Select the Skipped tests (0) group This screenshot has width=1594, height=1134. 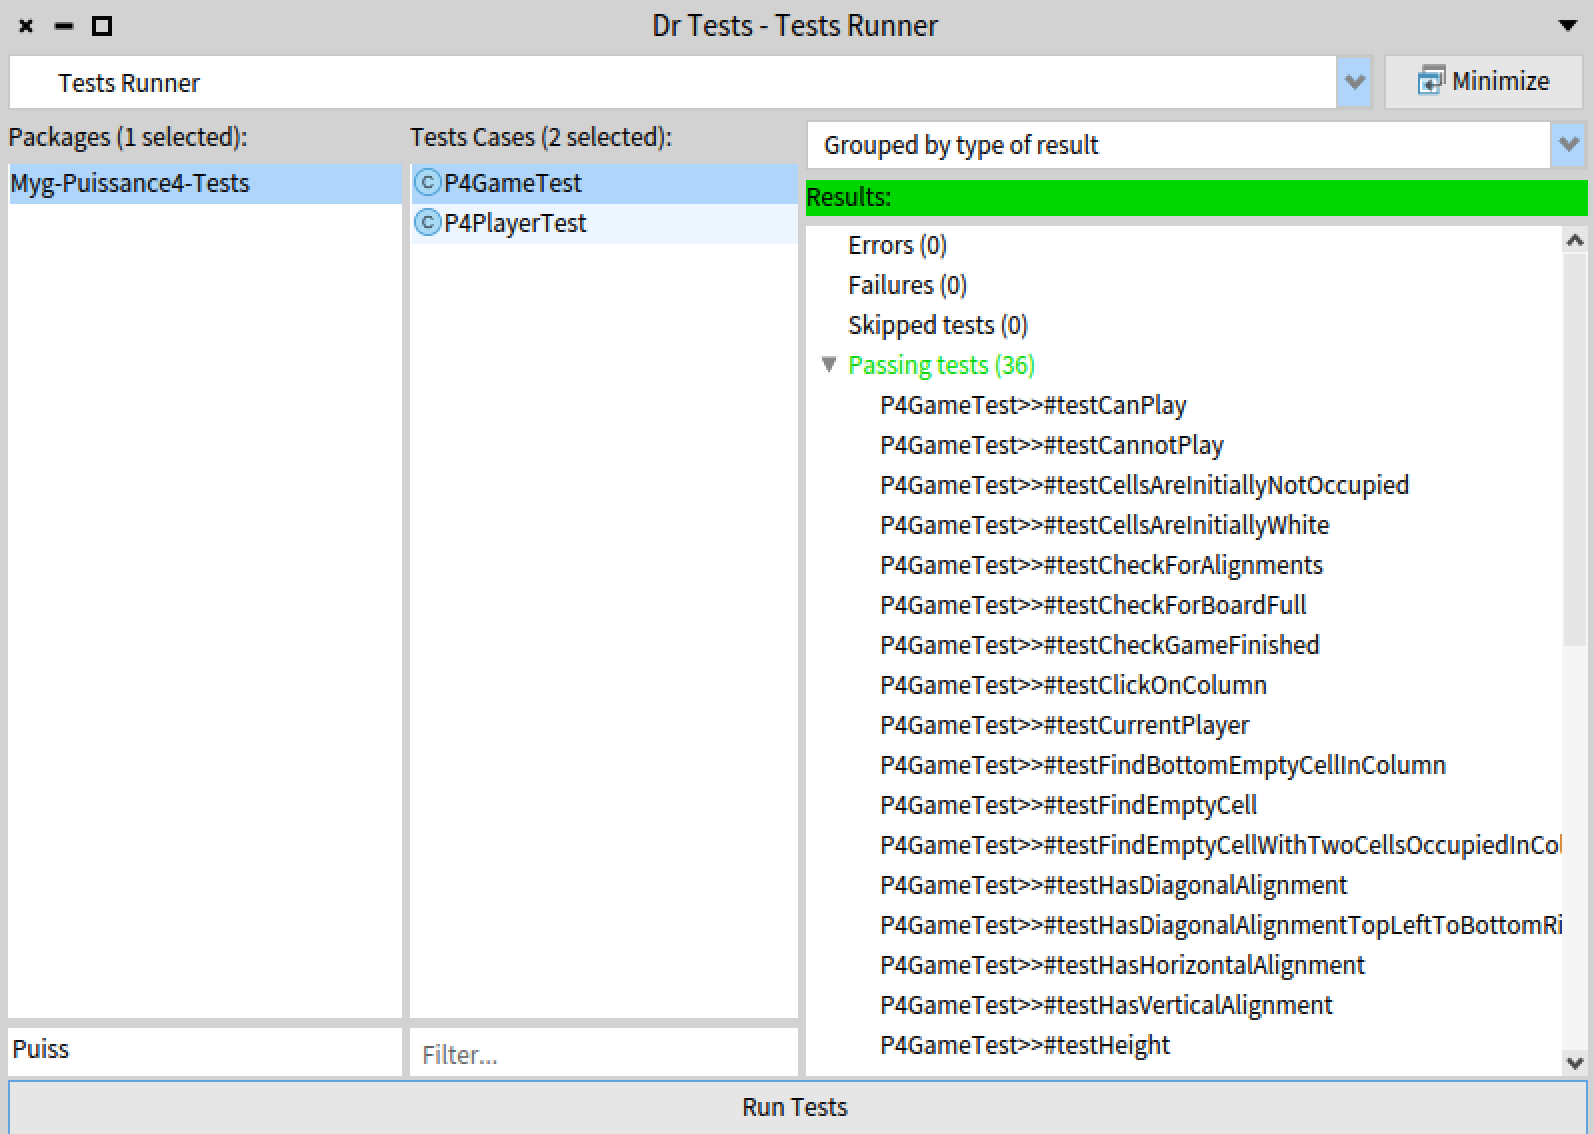(937, 325)
